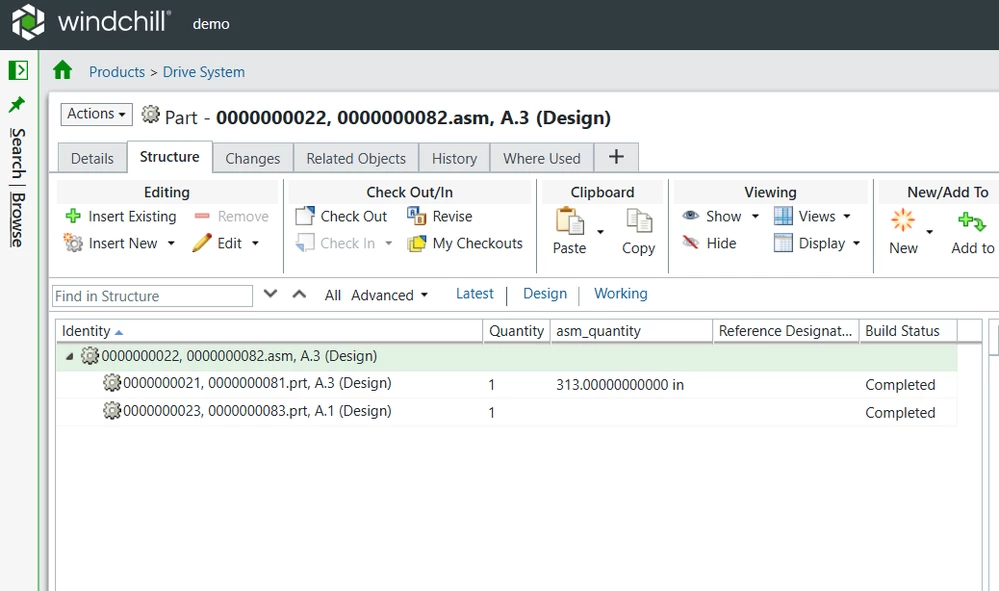Switch to the Changes tab
The width and height of the screenshot is (999, 591).
point(252,159)
